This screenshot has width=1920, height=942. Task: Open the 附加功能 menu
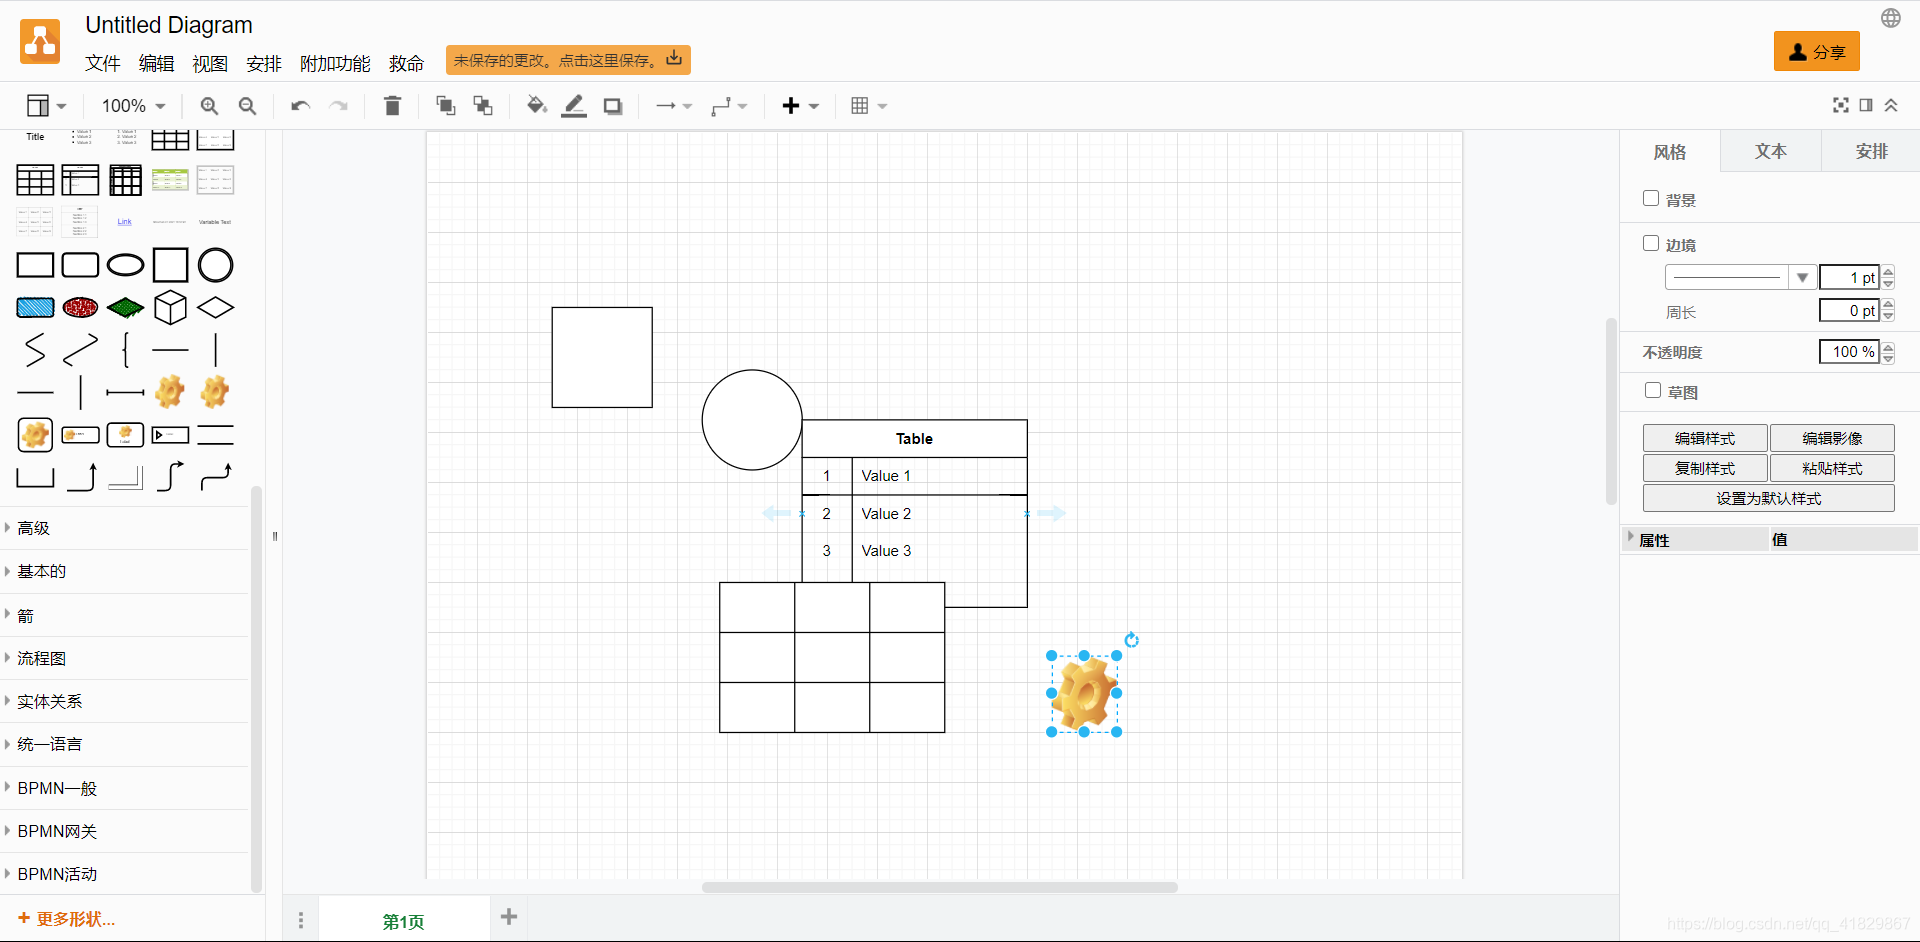tap(335, 64)
